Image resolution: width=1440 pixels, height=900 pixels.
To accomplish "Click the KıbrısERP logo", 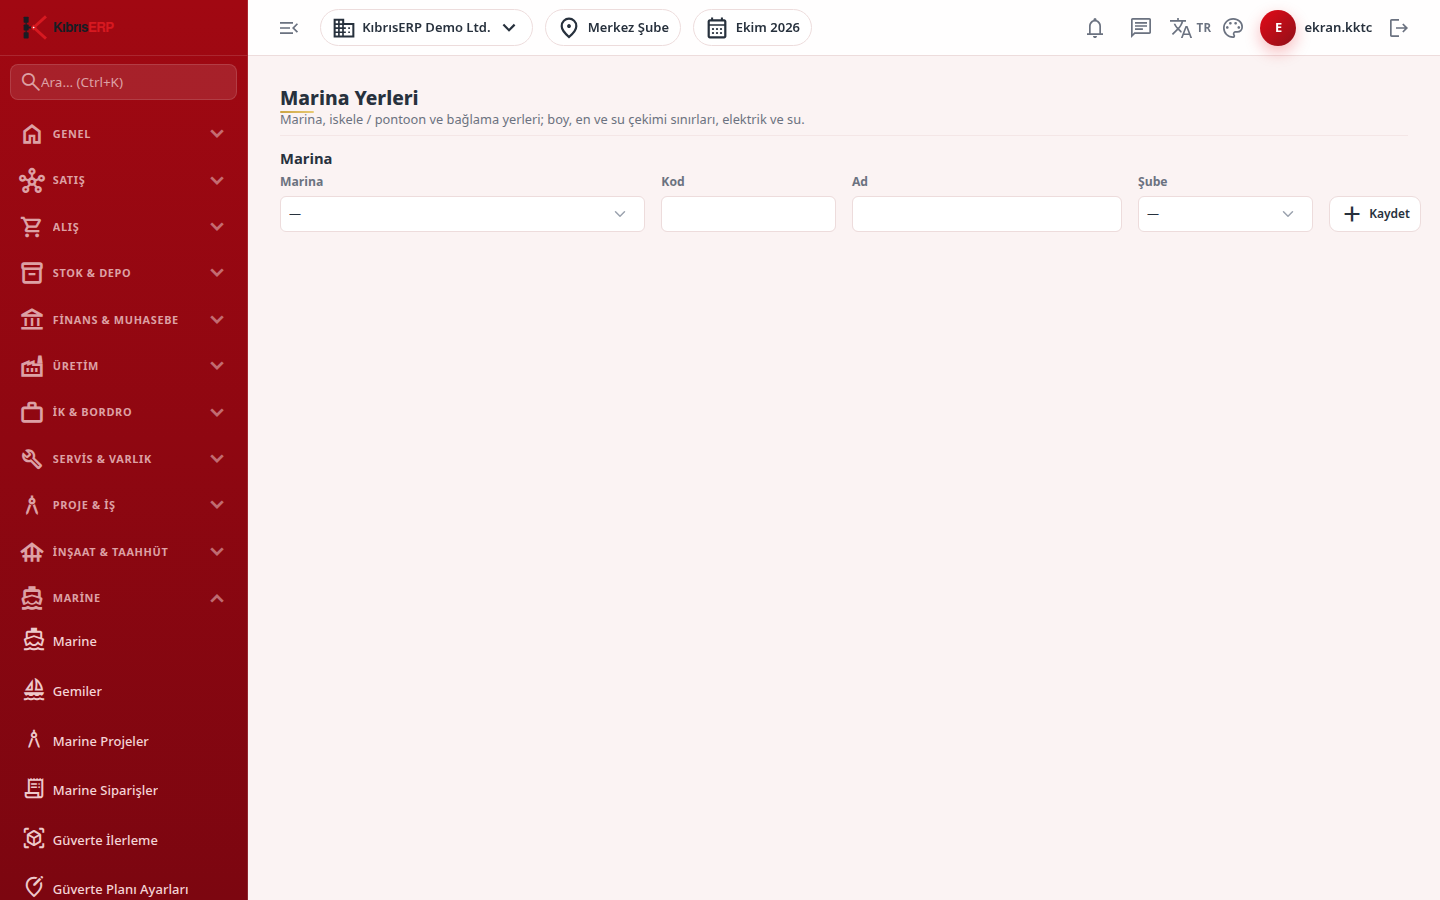I will (68, 27).
